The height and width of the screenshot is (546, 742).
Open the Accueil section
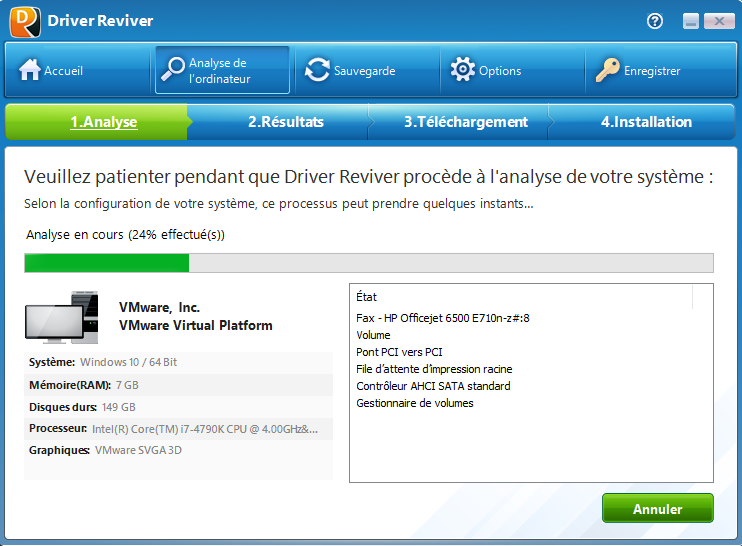pyautogui.click(x=78, y=70)
